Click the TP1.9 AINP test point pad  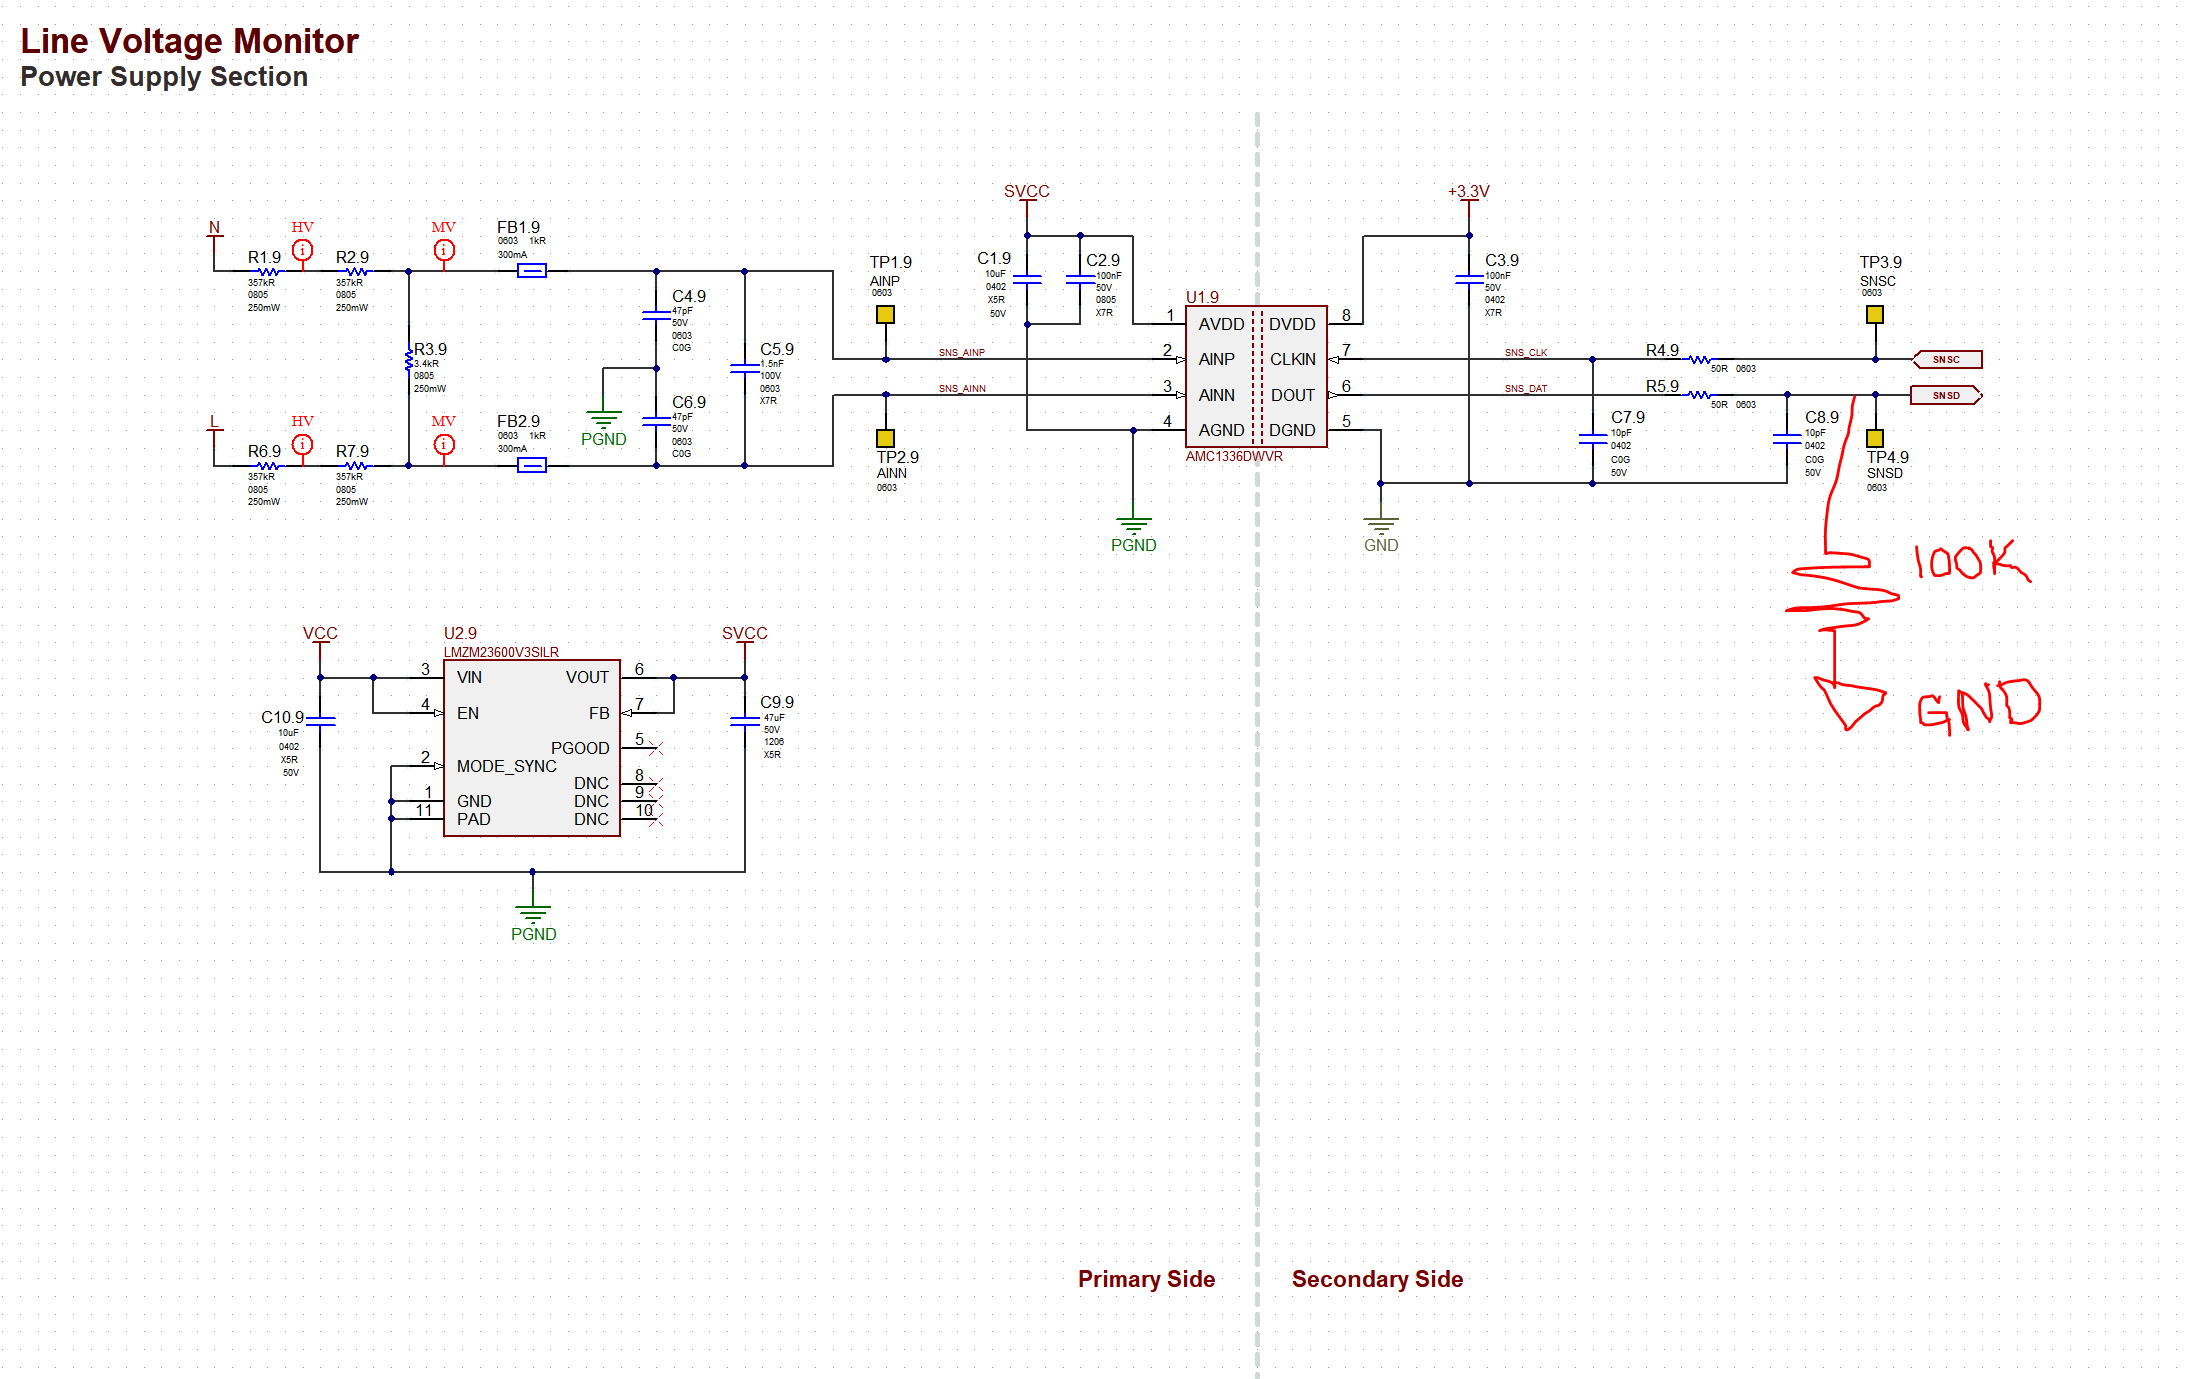pos(885,315)
